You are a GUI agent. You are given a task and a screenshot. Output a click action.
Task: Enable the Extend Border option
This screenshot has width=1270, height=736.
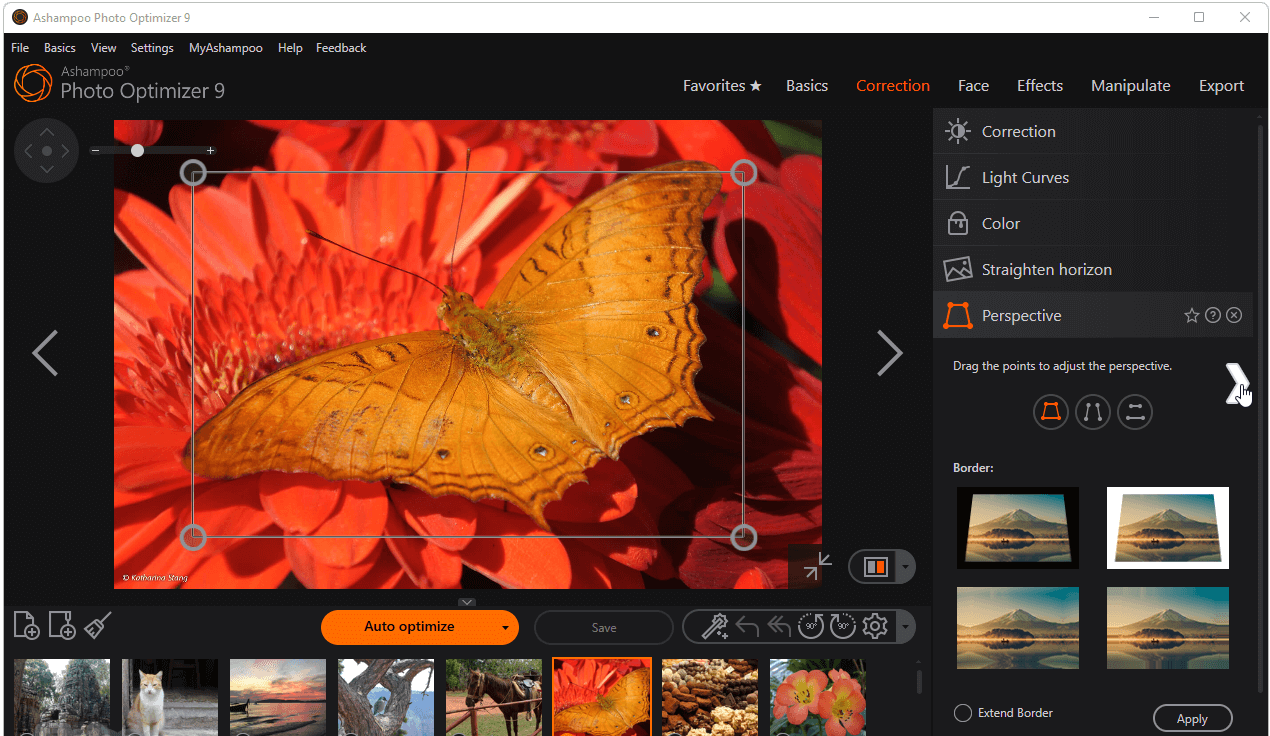tap(963, 713)
